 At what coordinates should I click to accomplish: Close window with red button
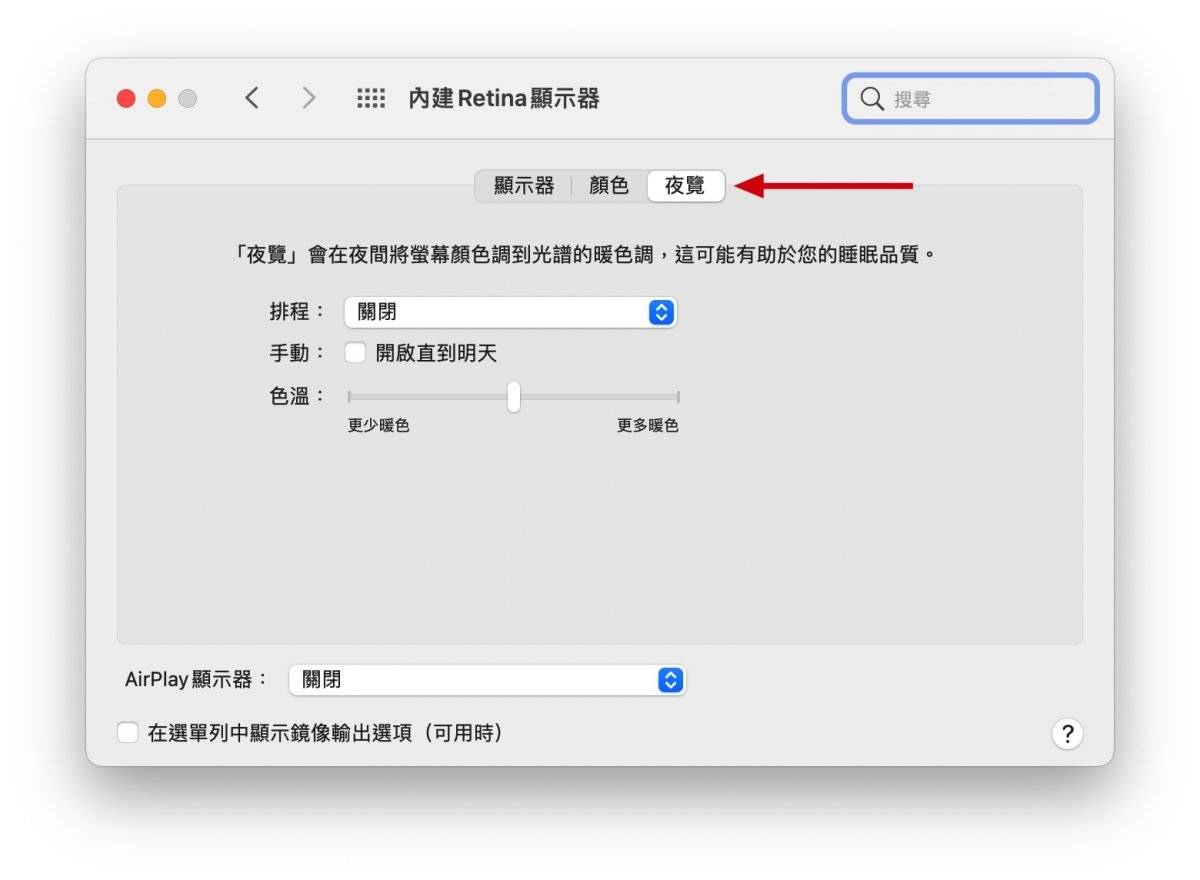coord(126,98)
